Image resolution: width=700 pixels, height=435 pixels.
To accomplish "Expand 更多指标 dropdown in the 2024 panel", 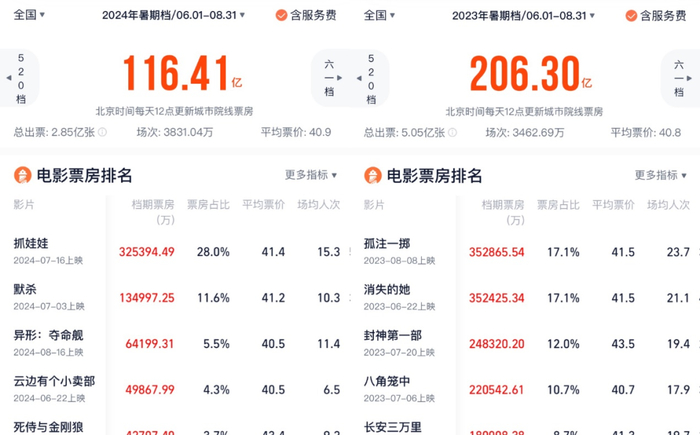I will tap(311, 175).
